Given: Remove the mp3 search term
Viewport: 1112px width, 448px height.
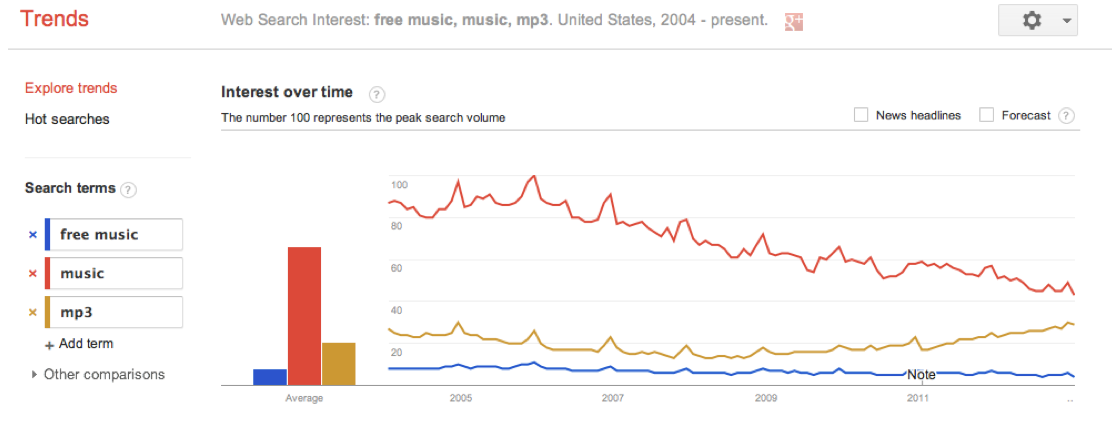Looking at the screenshot, I should 32,313.
